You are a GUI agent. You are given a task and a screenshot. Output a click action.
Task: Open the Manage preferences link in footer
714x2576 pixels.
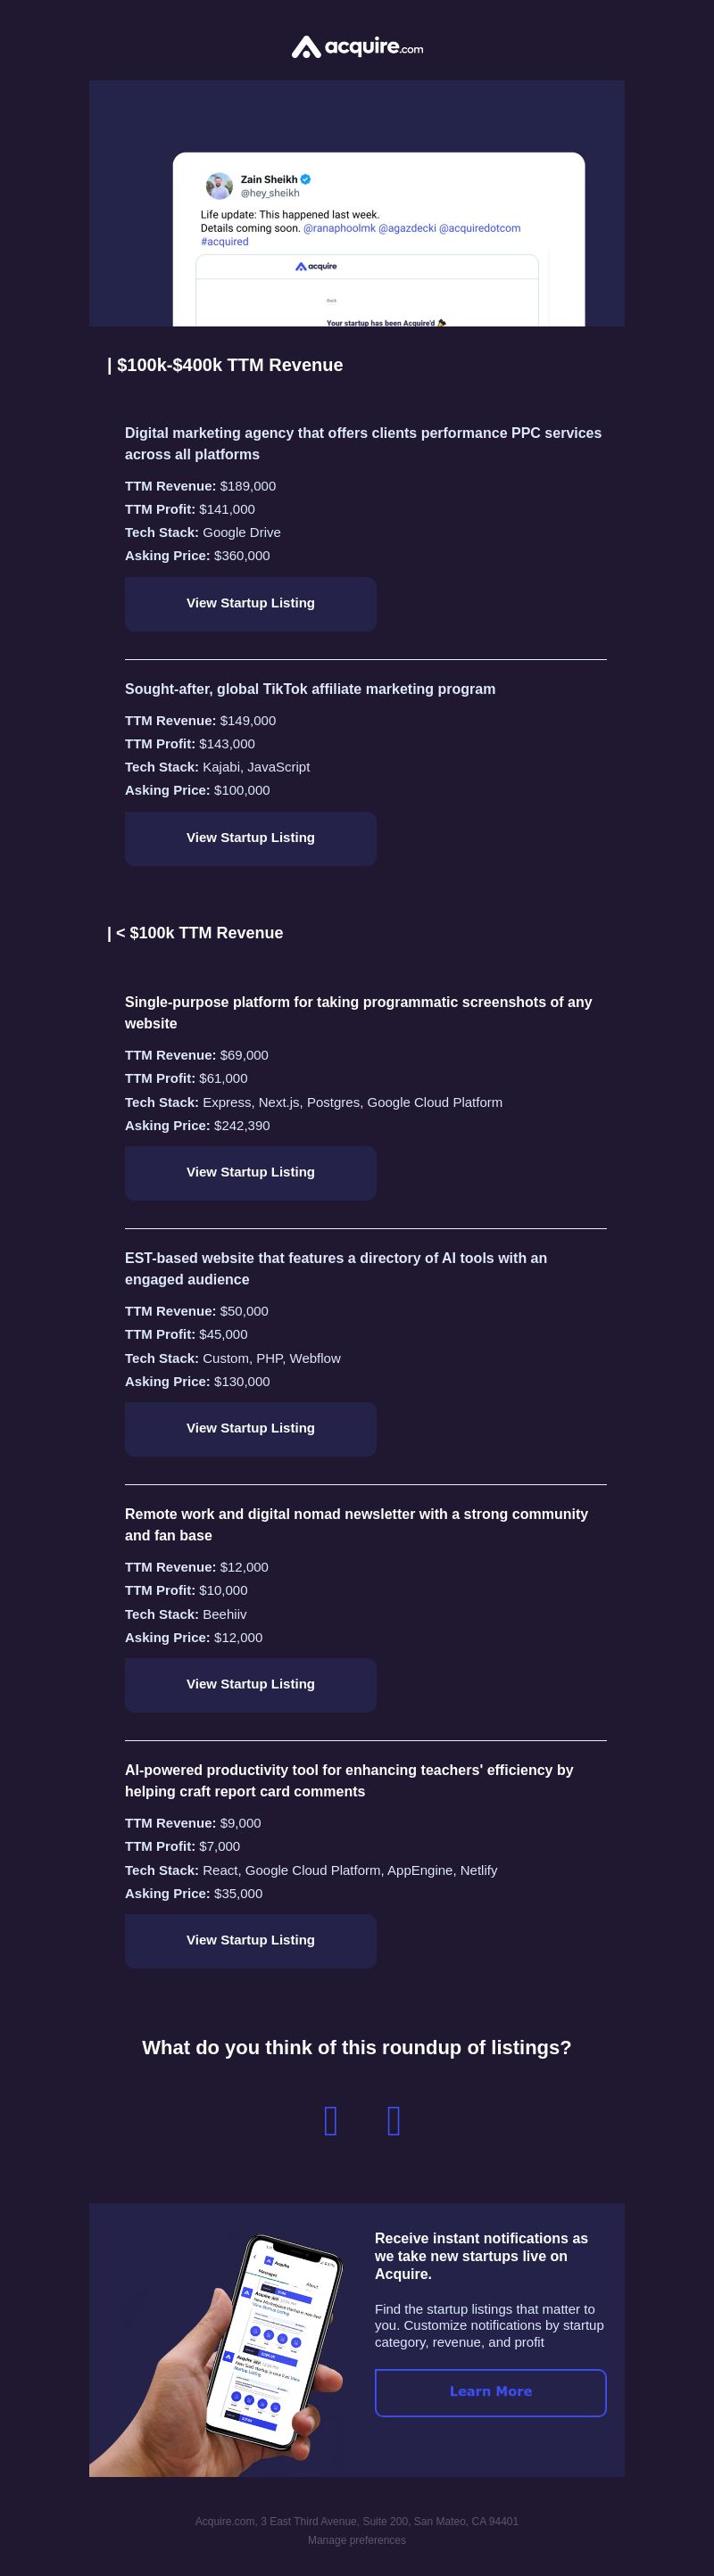coord(357,2540)
